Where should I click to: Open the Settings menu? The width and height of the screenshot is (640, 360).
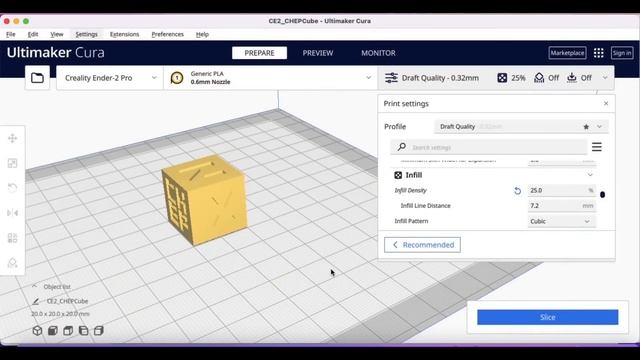(87, 34)
